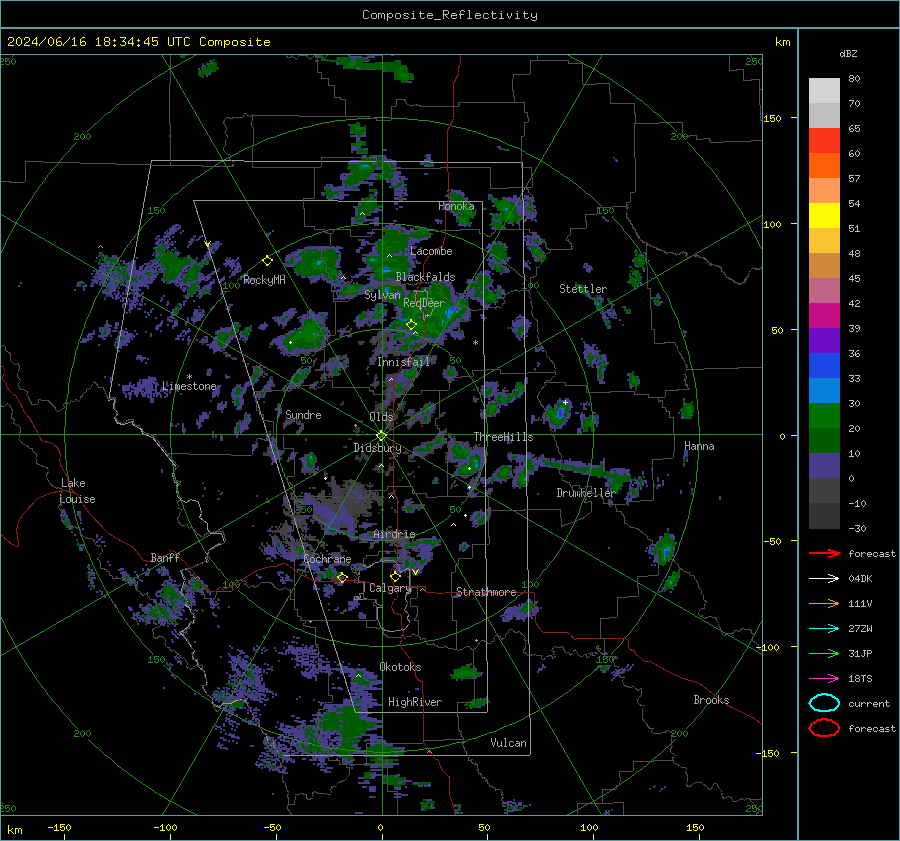Click the white plus marker on storm cell west of Hanna

pyautogui.click(x=565, y=402)
